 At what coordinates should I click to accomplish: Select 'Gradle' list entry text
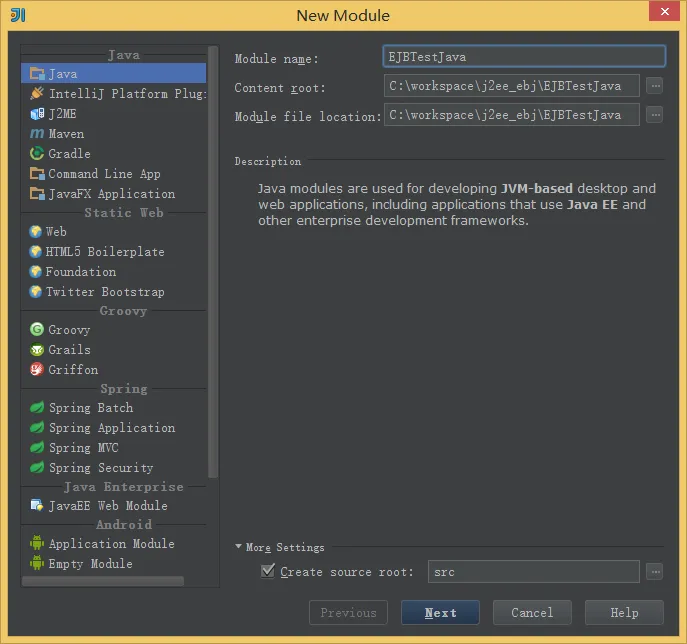pyautogui.click(x=69, y=153)
